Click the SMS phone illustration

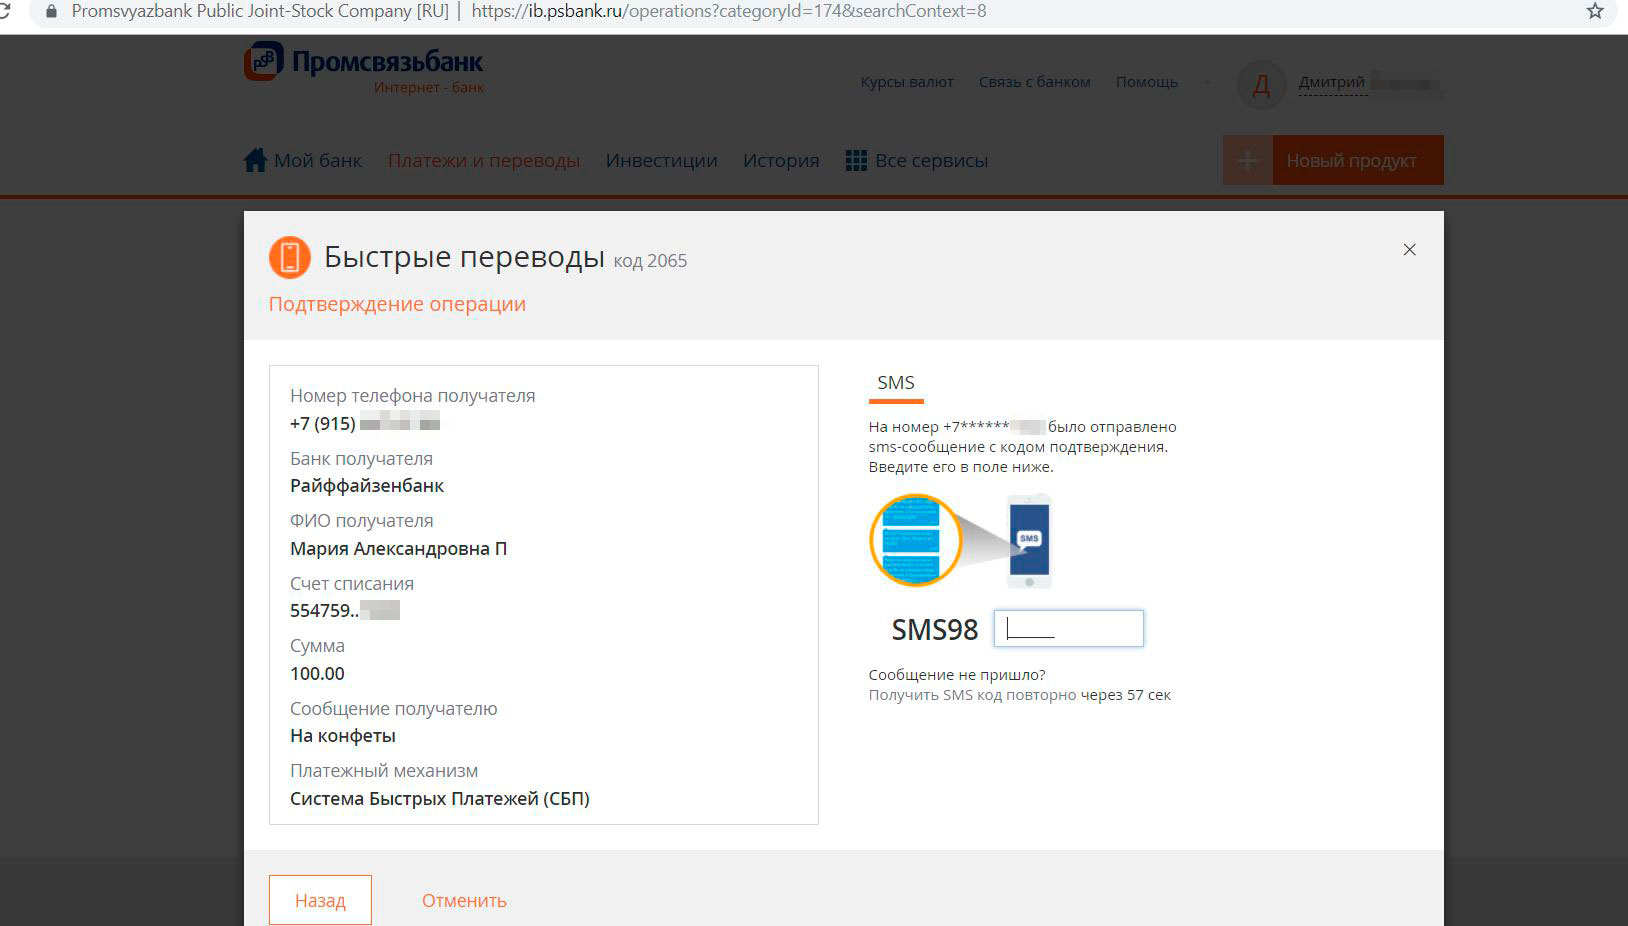click(961, 540)
